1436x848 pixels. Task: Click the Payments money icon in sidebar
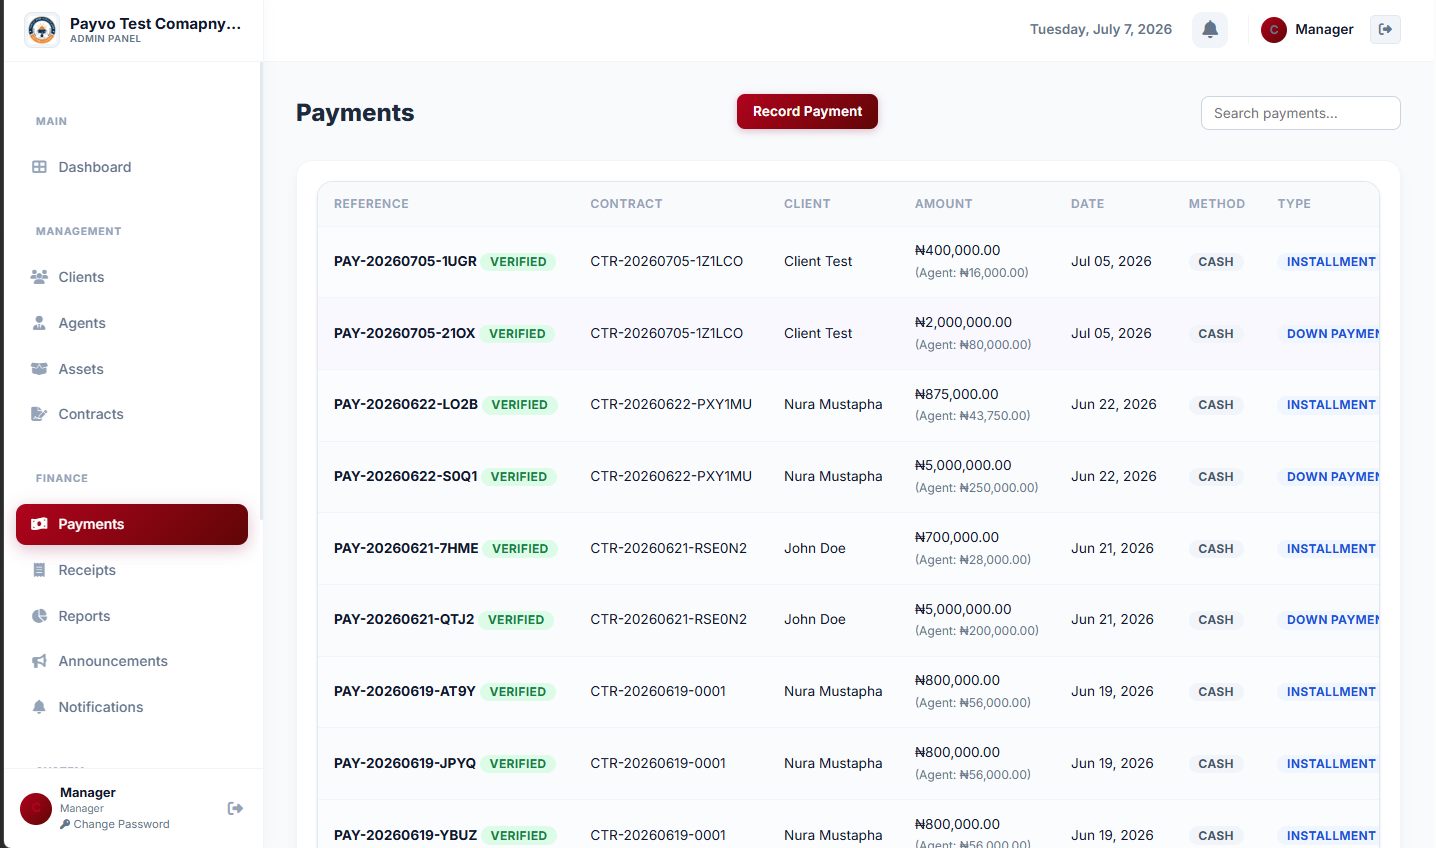[x=39, y=524]
